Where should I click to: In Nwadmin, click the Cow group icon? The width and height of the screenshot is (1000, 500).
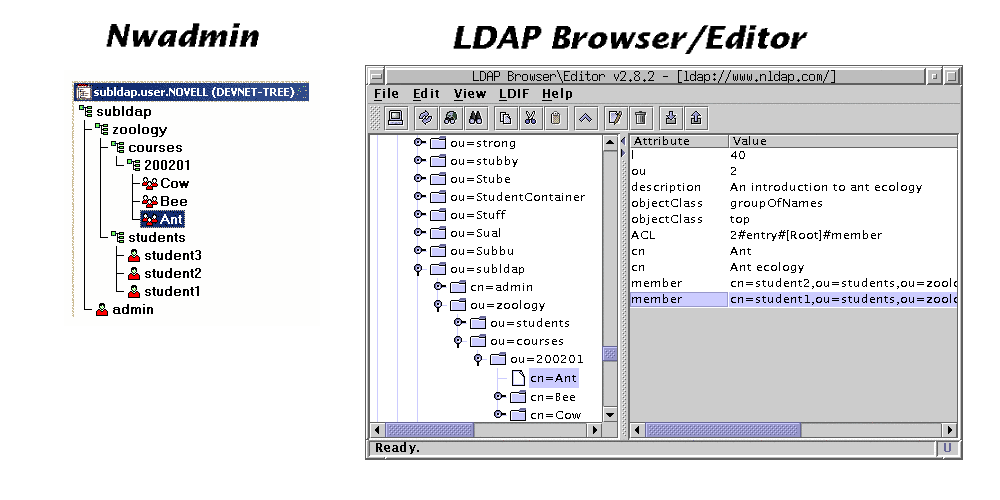tap(150, 184)
